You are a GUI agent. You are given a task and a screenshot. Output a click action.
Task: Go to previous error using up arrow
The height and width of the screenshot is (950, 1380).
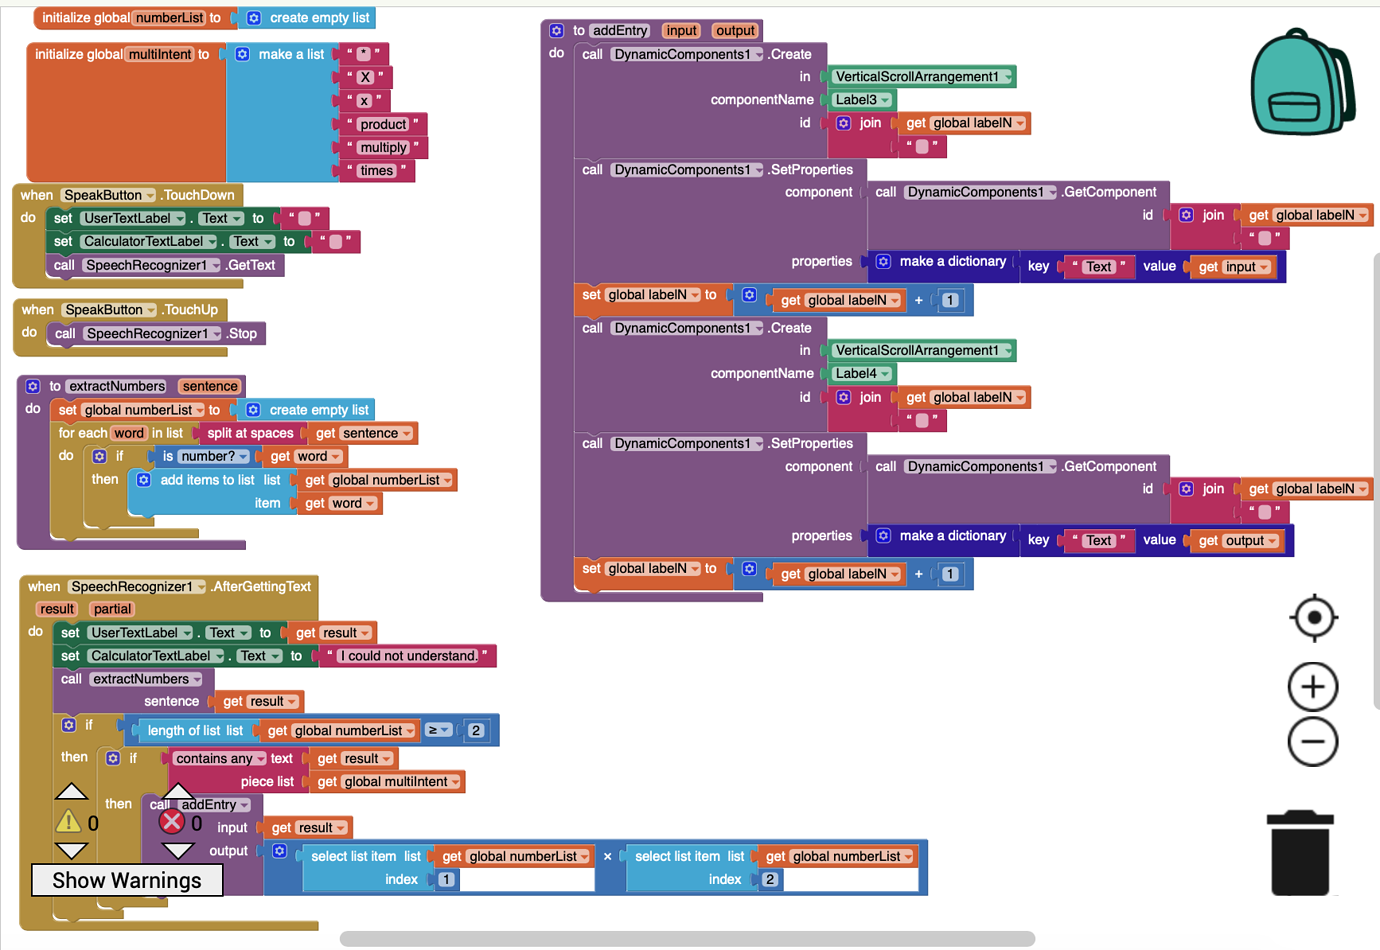177,792
